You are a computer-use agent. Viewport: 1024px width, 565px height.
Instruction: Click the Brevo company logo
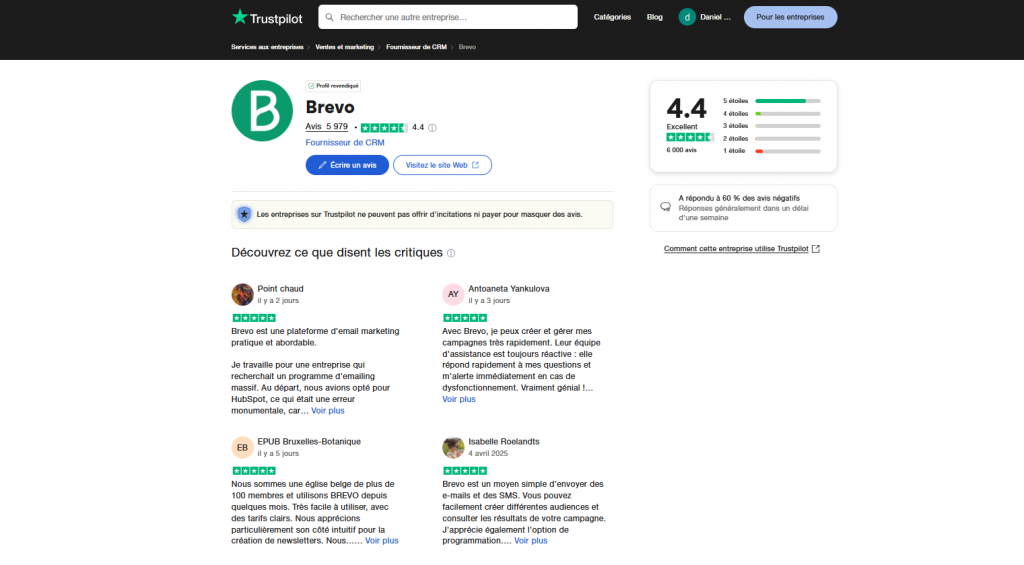[262, 111]
